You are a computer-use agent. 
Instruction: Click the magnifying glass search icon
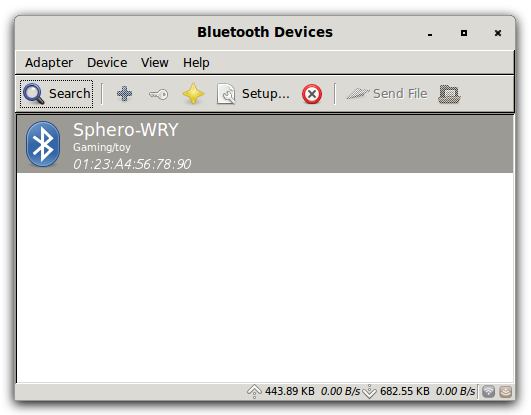[33, 94]
